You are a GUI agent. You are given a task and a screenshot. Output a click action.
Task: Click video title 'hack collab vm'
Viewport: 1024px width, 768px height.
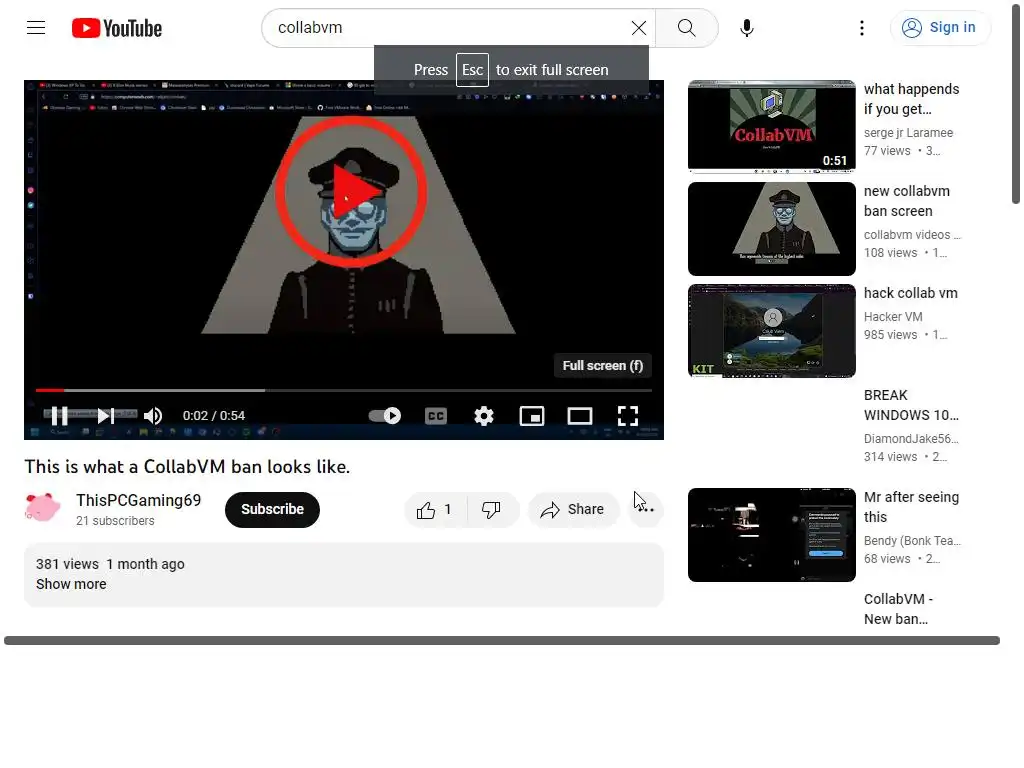910,293
